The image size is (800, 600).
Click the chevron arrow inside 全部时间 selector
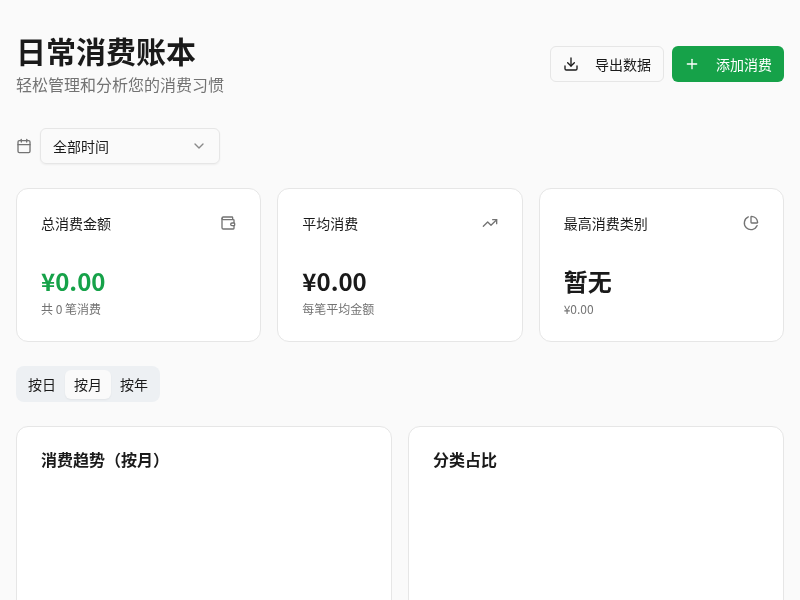[199, 146]
